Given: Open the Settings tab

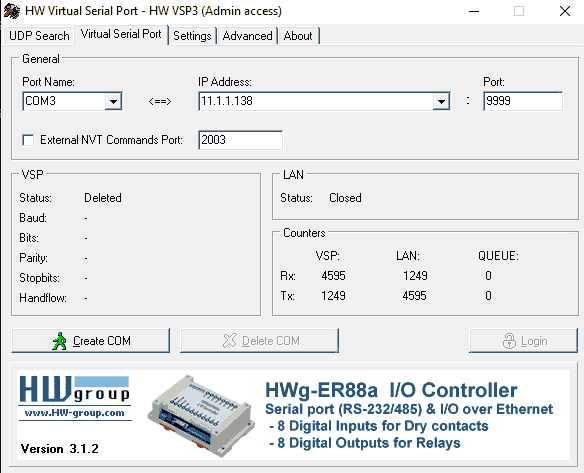Looking at the screenshot, I should tap(192, 36).
